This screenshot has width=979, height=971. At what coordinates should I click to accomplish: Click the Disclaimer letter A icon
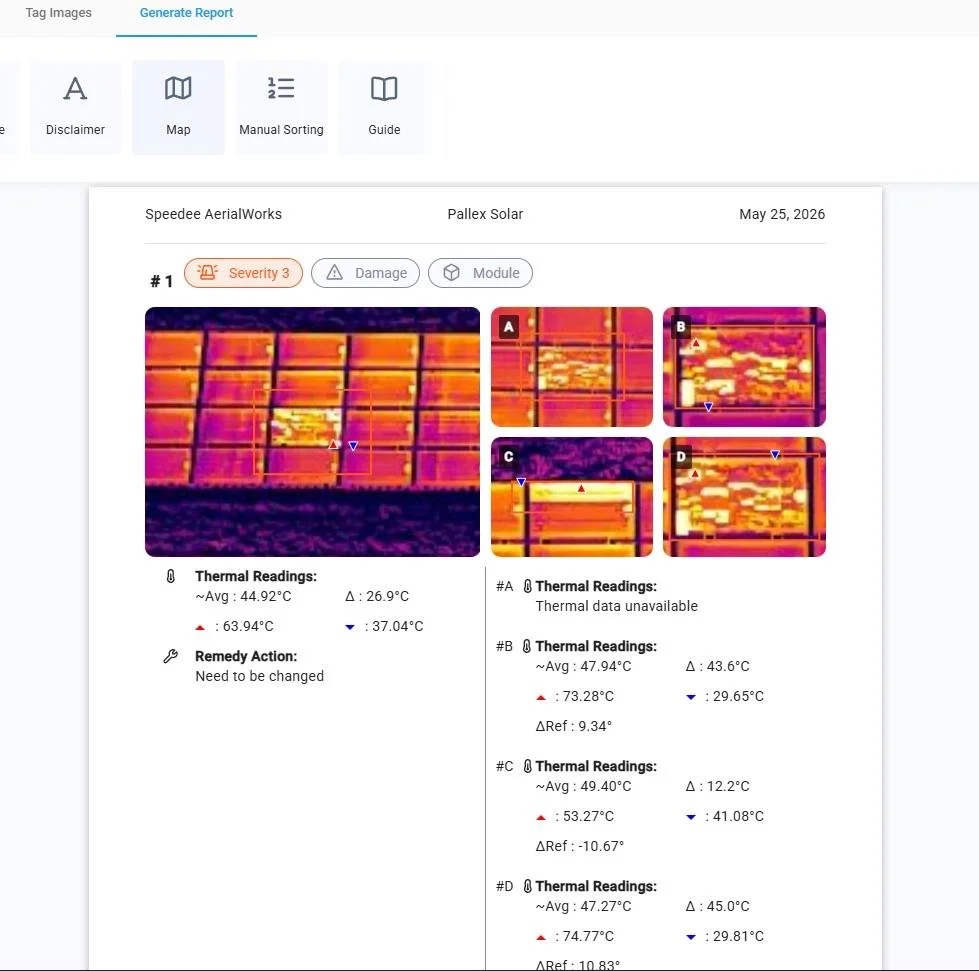pyautogui.click(x=75, y=89)
